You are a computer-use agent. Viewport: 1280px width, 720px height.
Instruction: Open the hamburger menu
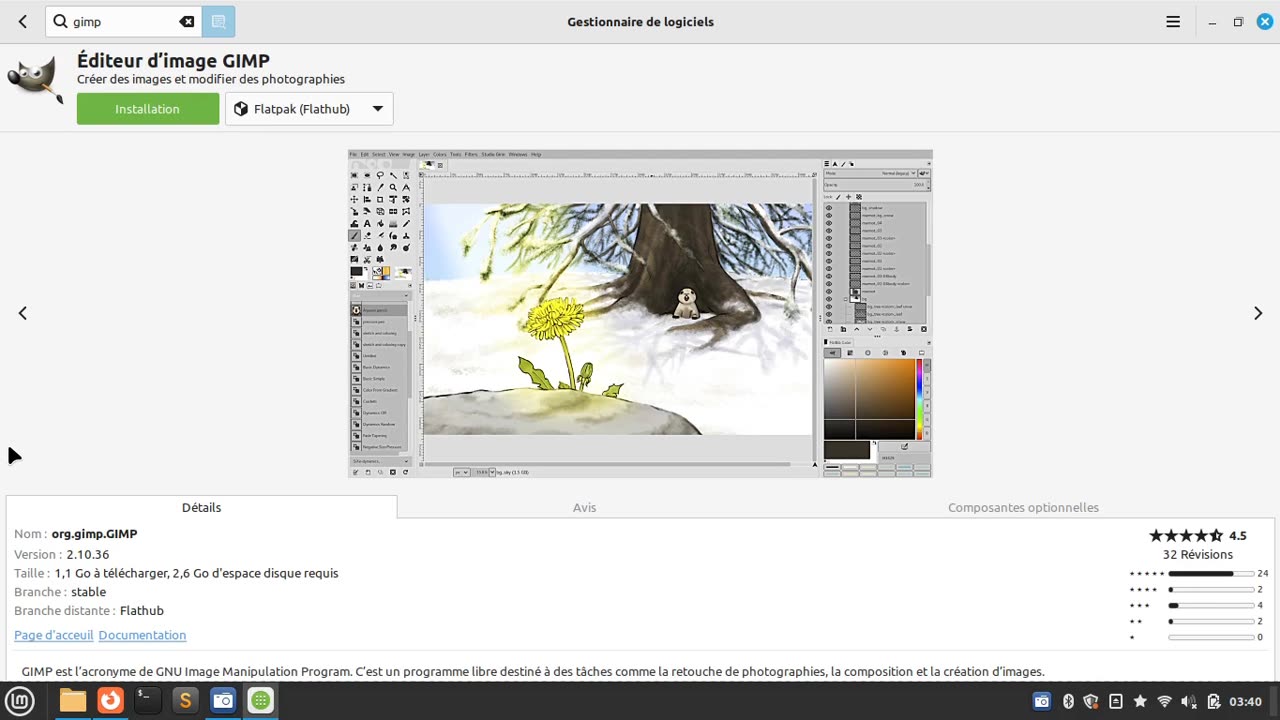[x=1173, y=21]
